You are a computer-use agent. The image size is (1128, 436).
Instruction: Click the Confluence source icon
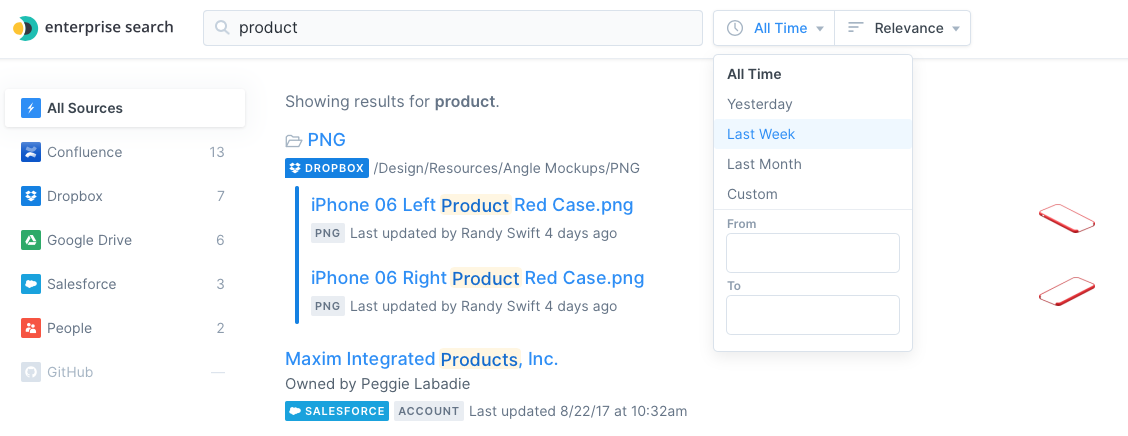[31, 152]
